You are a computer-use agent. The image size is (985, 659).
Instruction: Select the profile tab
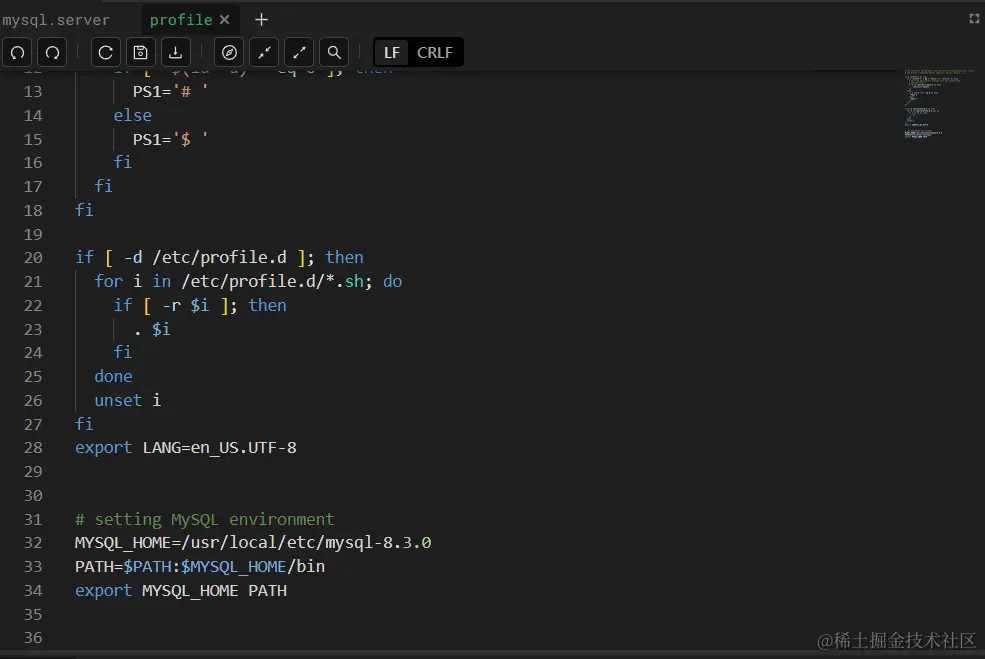[x=181, y=20]
